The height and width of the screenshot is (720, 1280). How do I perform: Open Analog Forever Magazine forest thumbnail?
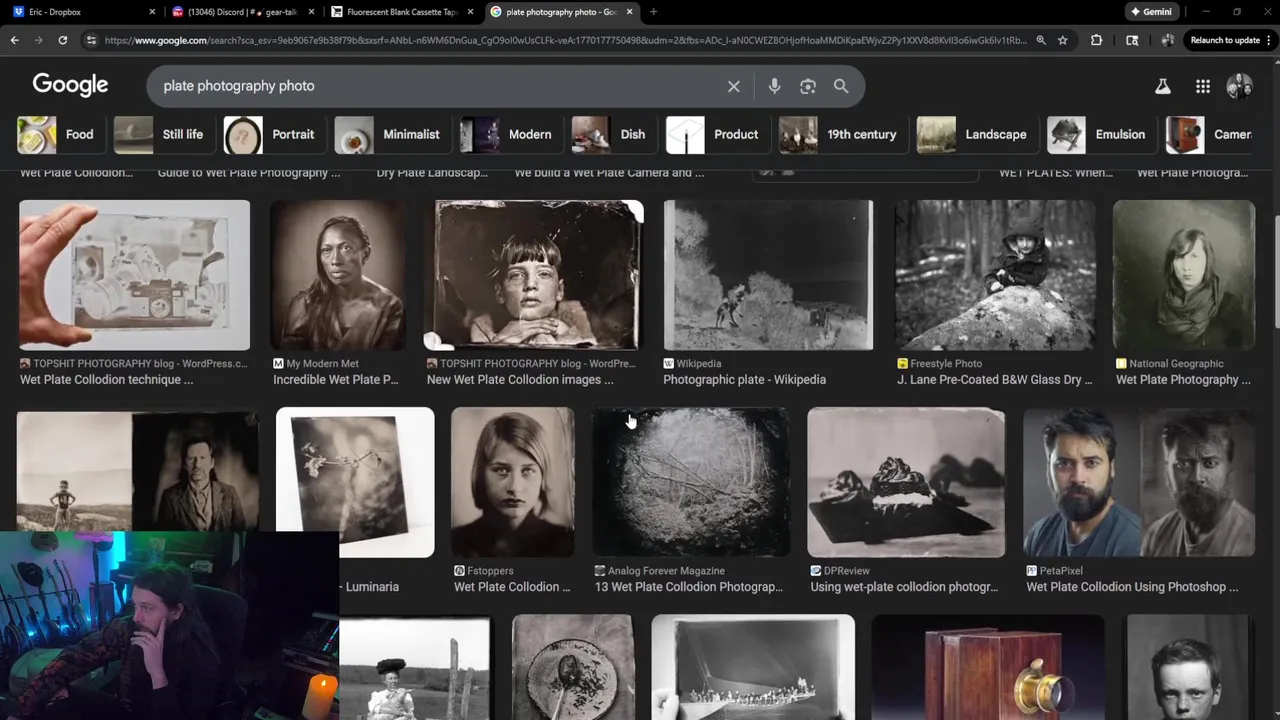click(692, 482)
